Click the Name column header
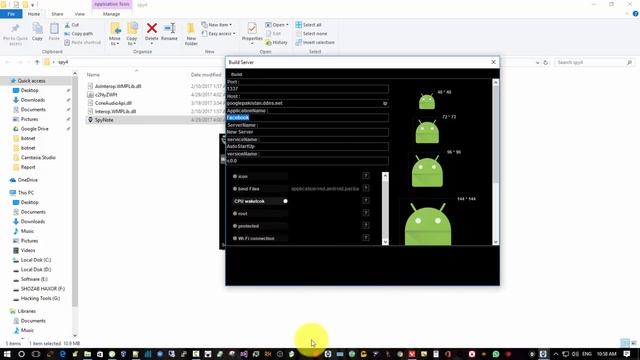Image resolution: width=640 pixels, height=360 pixels. coord(93,75)
